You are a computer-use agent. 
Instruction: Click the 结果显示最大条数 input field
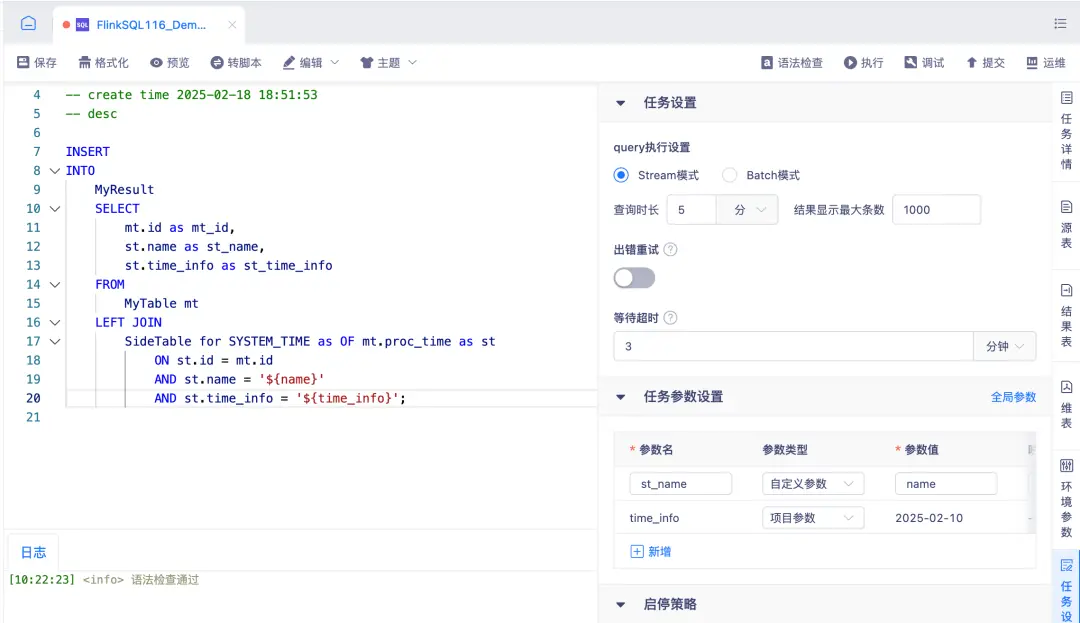click(936, 210)
